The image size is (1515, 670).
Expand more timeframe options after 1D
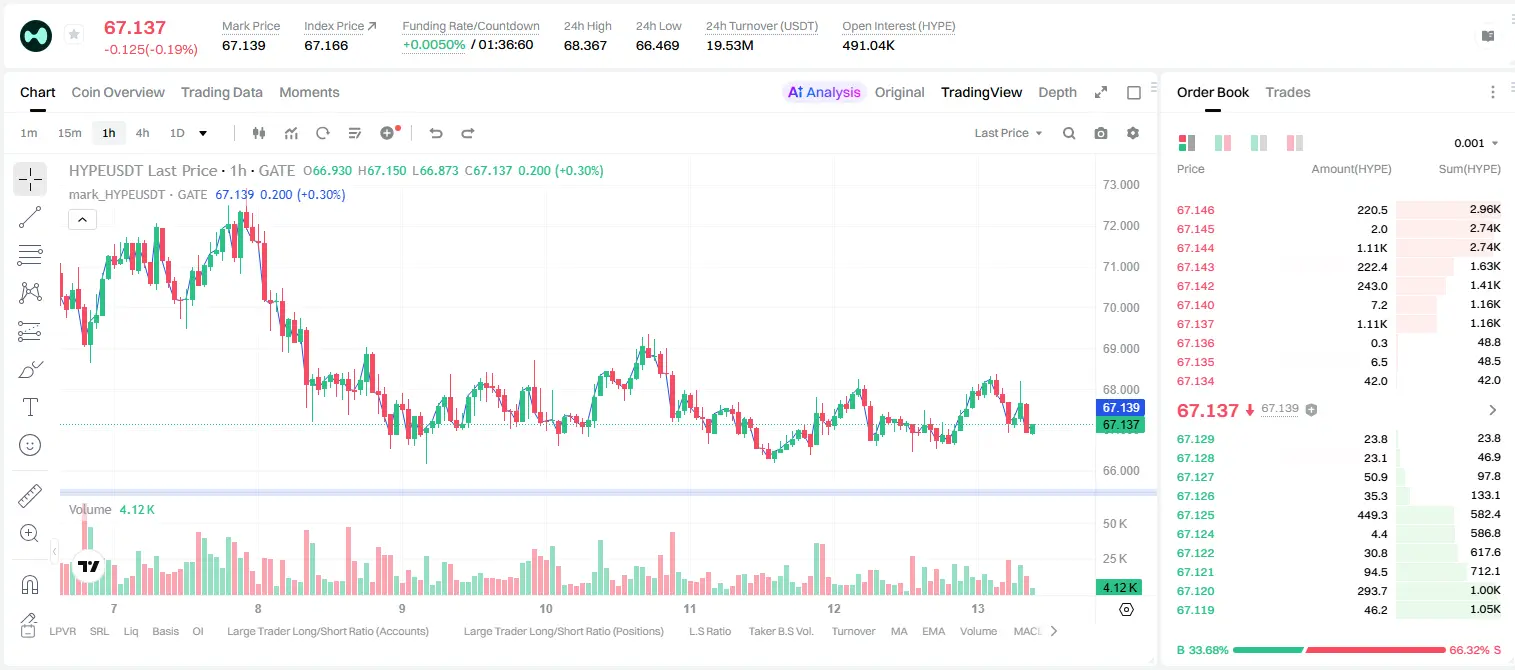[203, 133]
